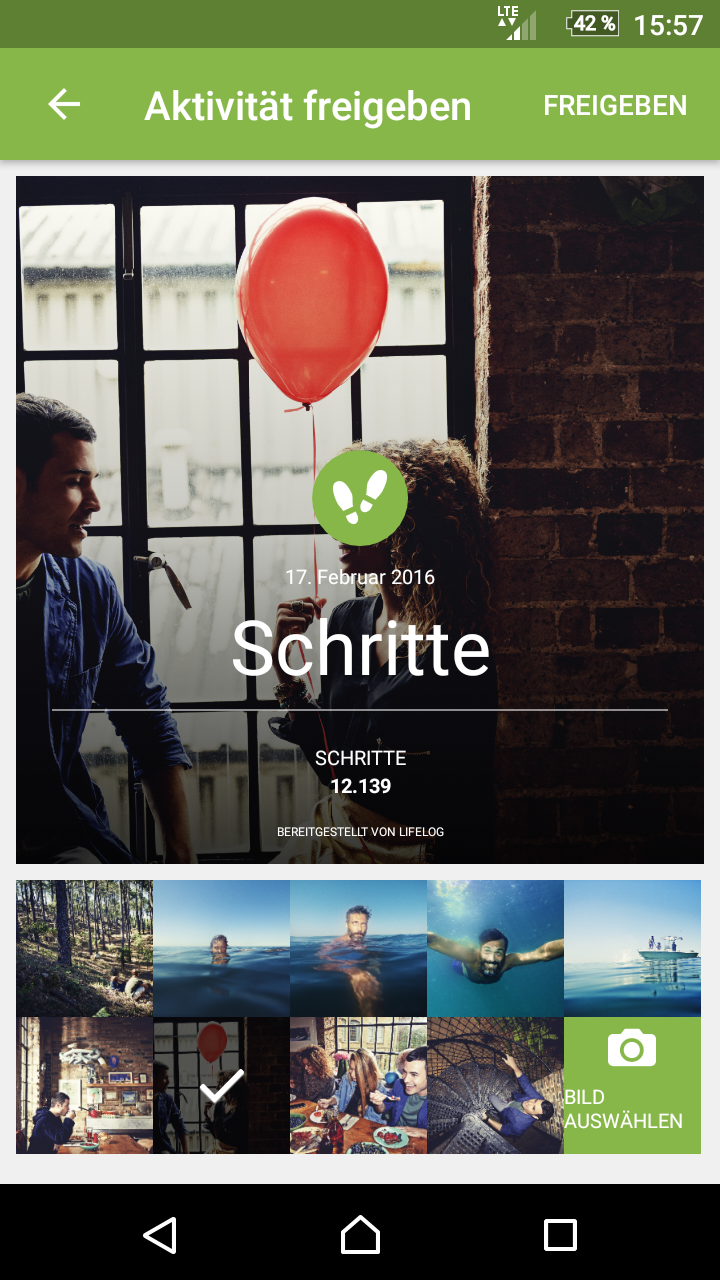This screenshot has width=720, height=1280.
Task: Tap the Android home navigation button
Action: click(x=360, y=1235)
